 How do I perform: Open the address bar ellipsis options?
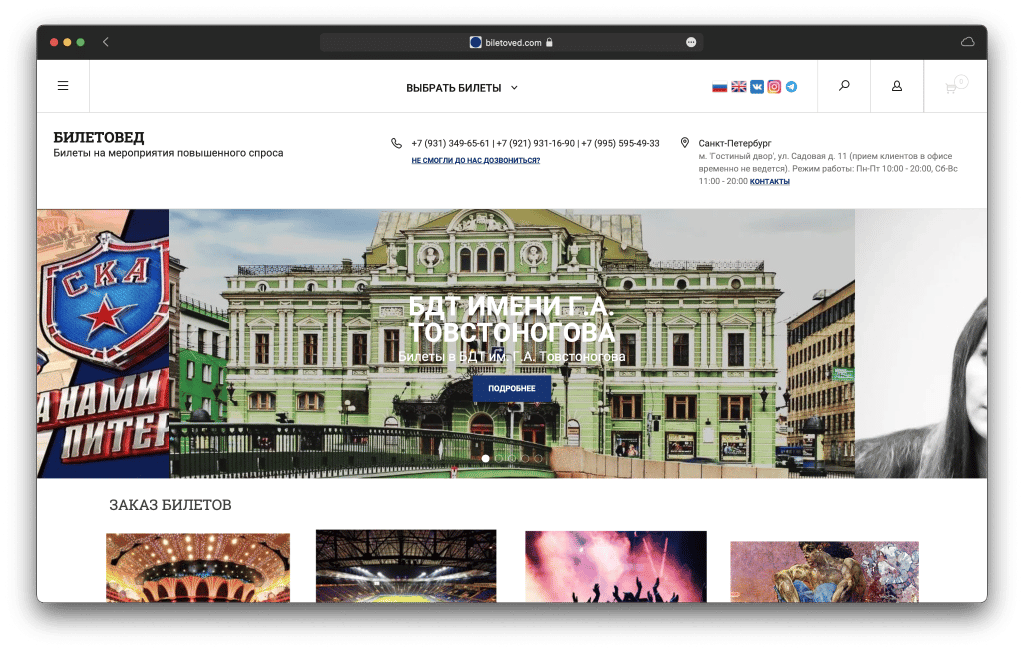tap(691, 42)
